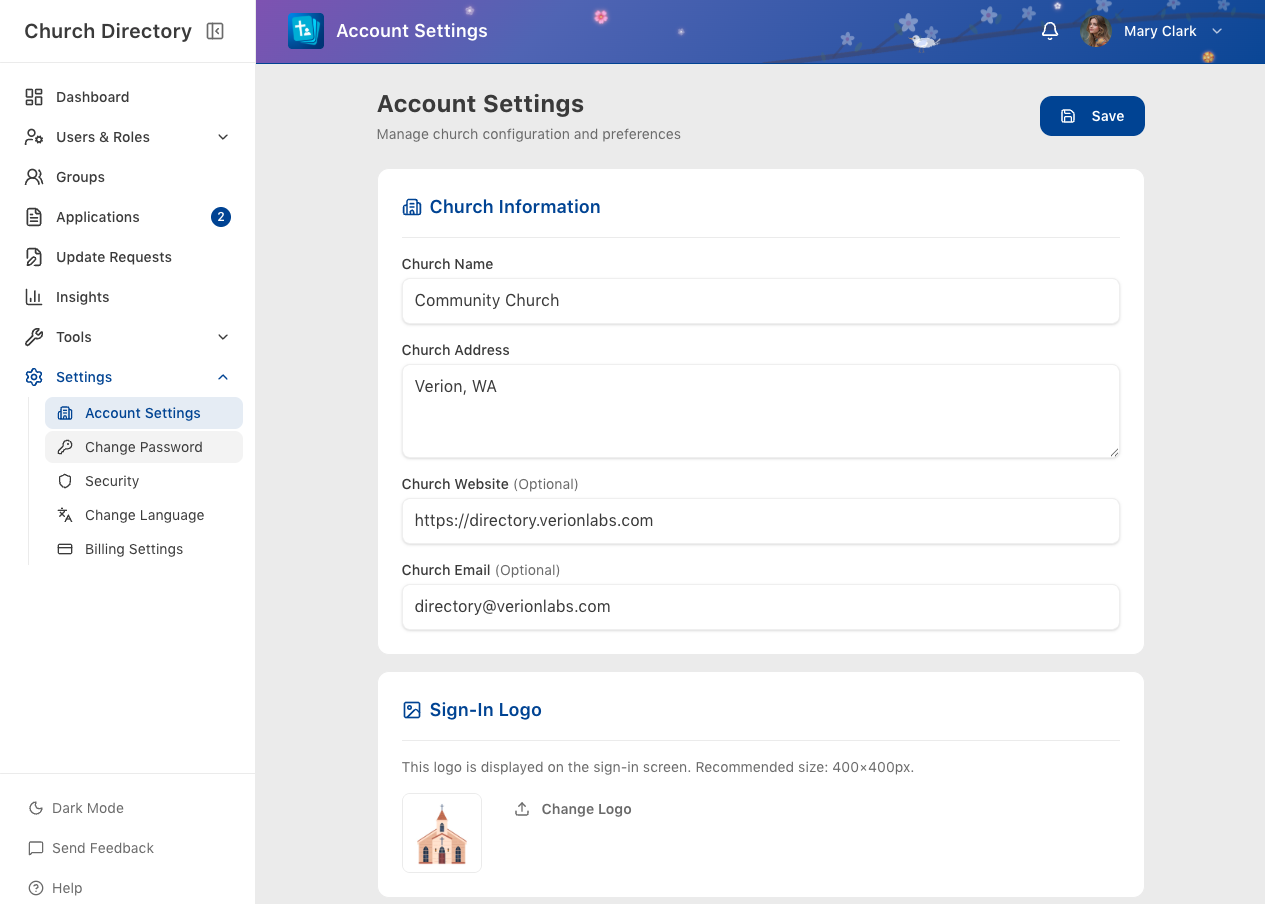Select Account Settings submenu item

pyautogui.click(x=144, y=413)
